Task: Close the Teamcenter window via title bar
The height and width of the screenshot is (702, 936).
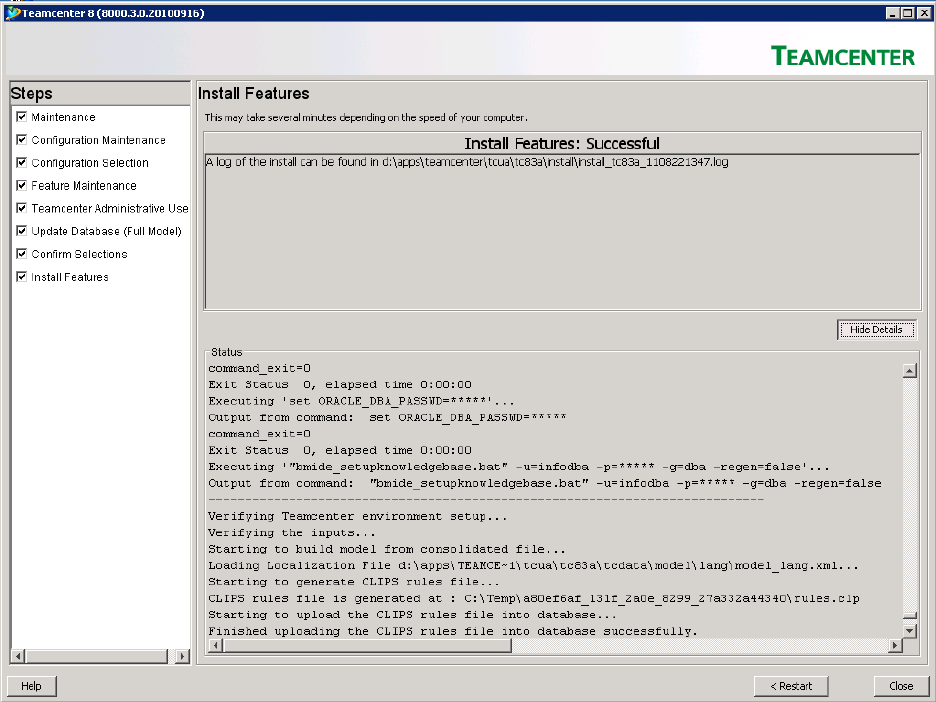Action: tap(923, 13)
